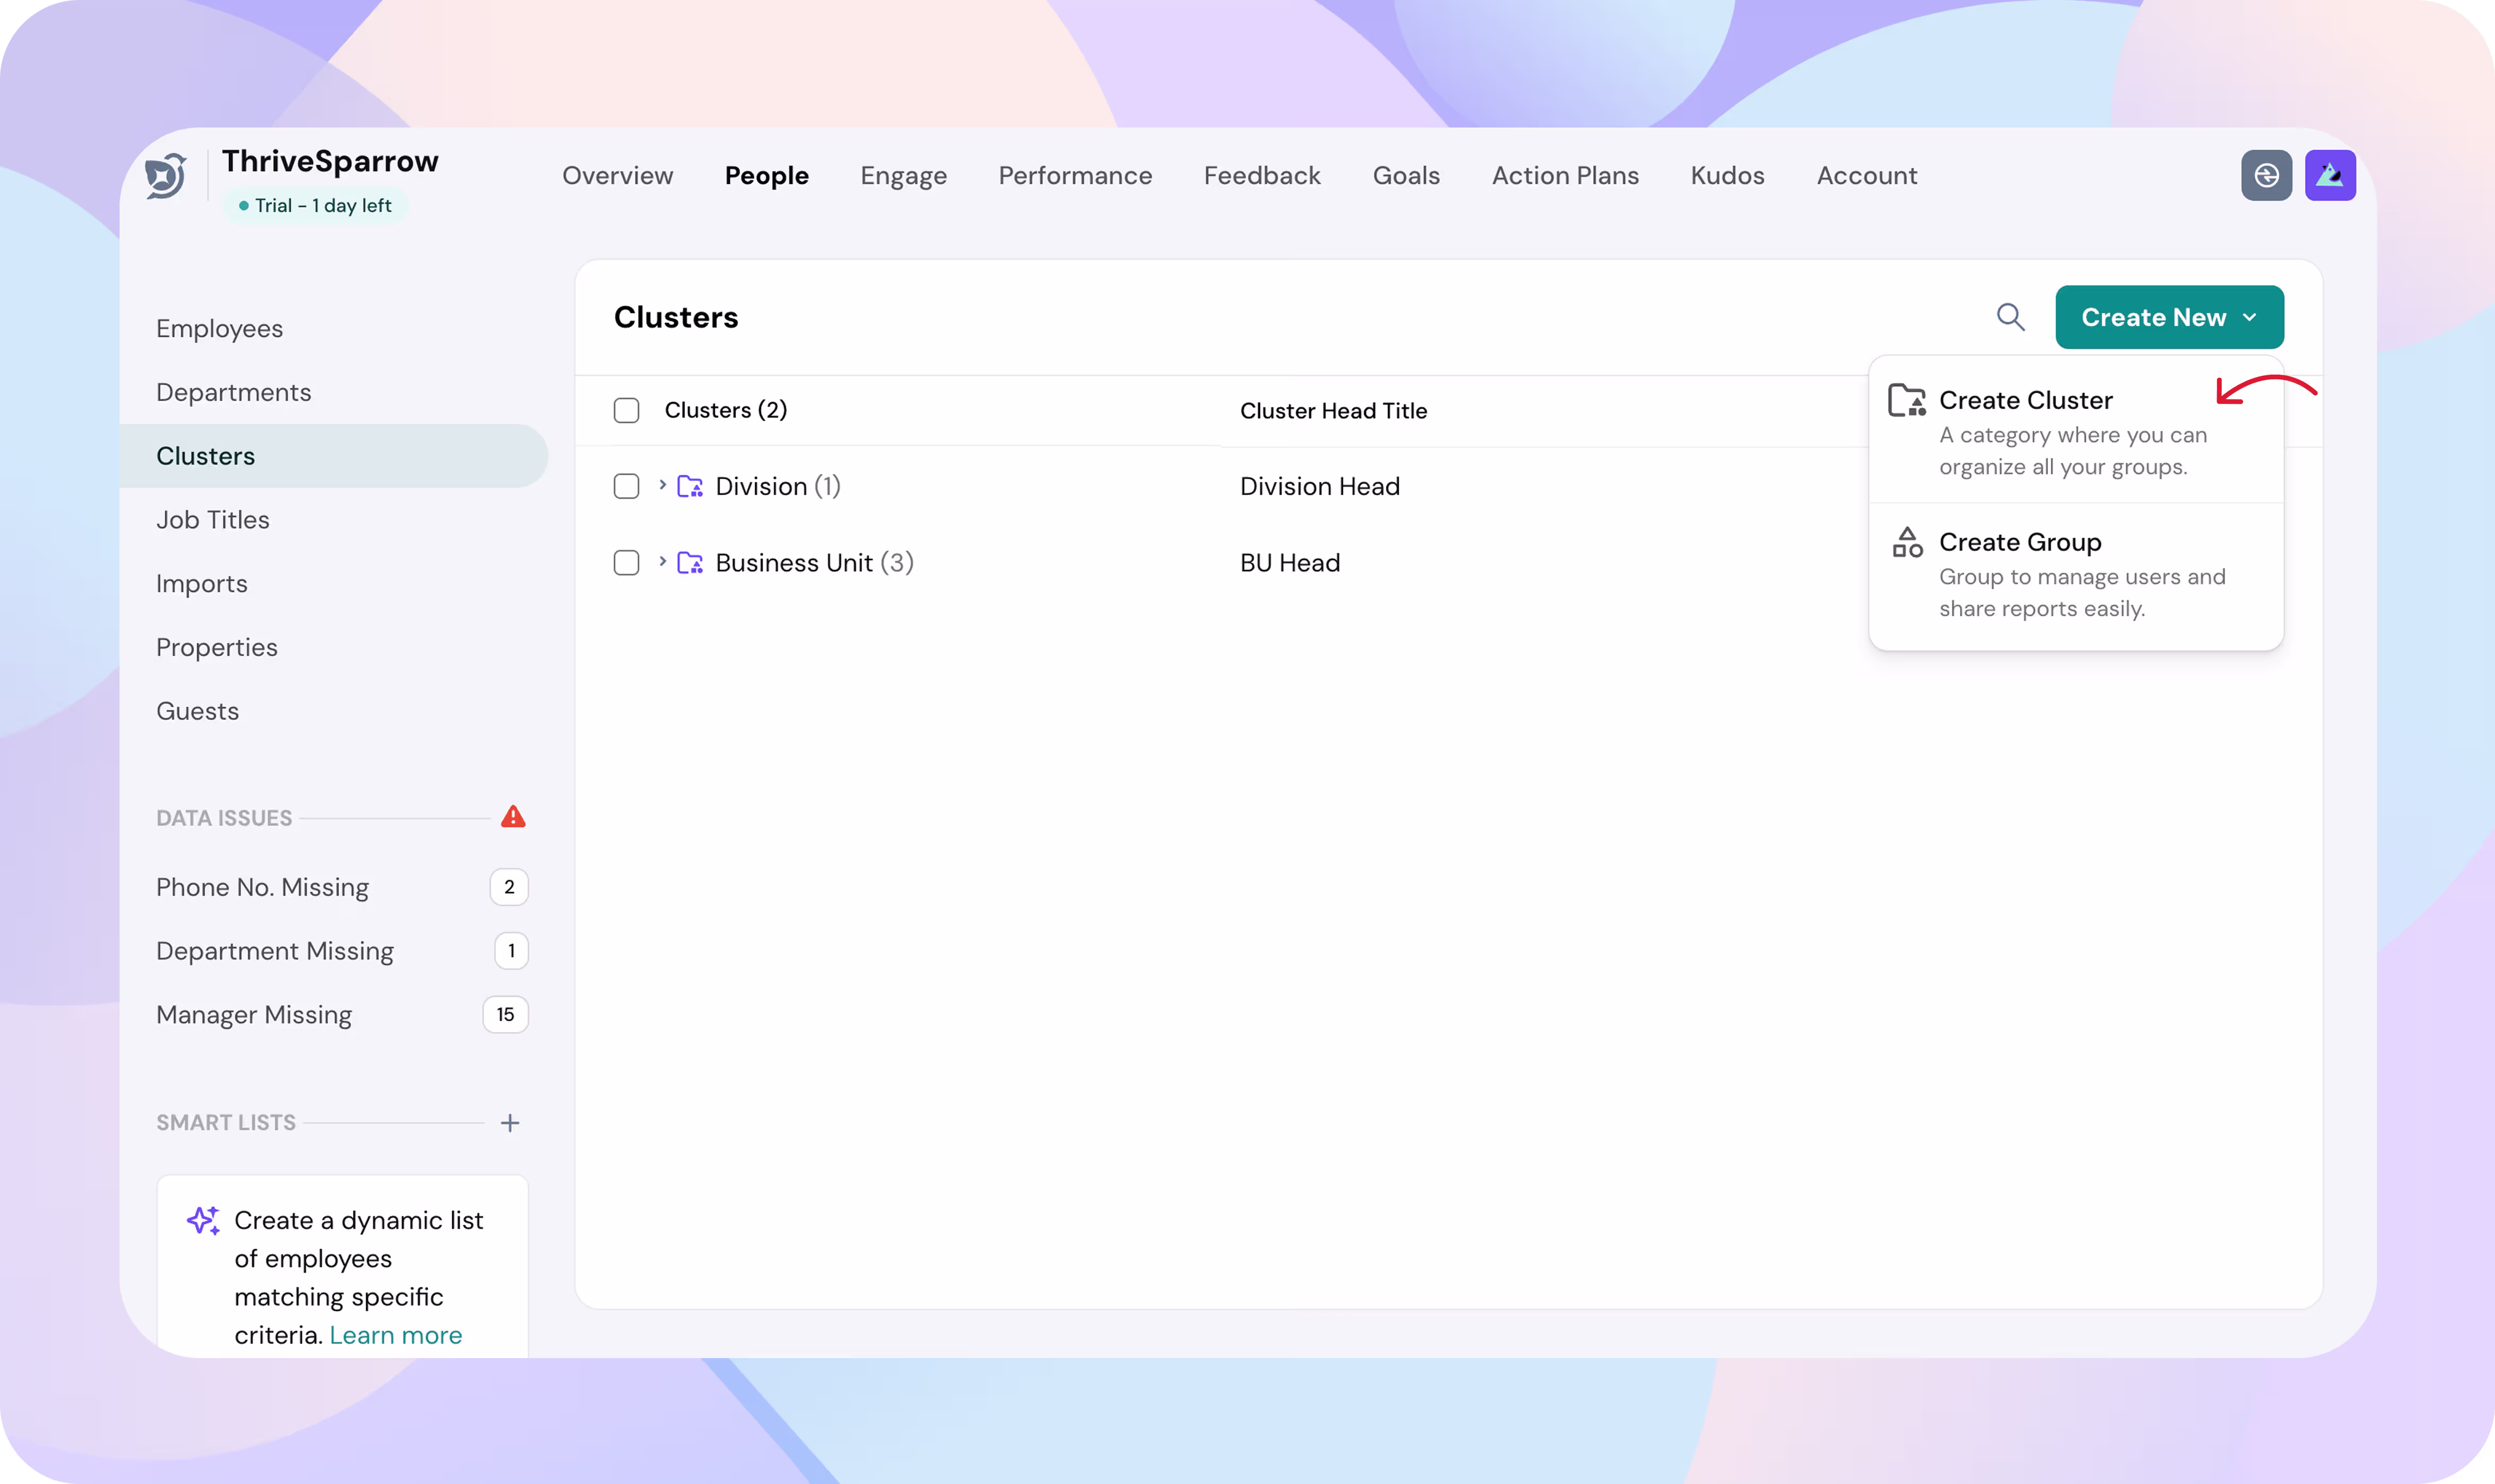Expand the Division cluster chevron
Image resolution: width=2495 pixels, height=1484 pixels.
662,485
